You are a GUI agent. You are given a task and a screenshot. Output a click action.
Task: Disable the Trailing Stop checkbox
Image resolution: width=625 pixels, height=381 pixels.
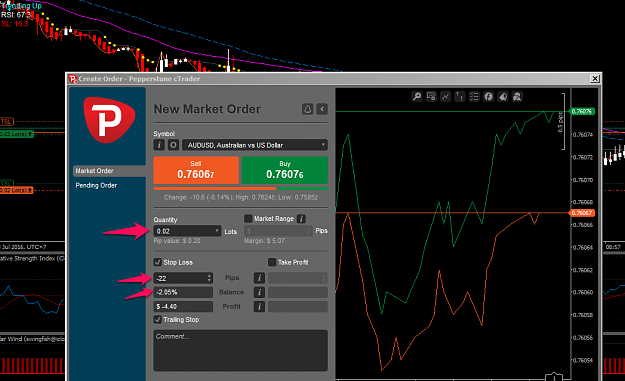click(x=157, y=319)
